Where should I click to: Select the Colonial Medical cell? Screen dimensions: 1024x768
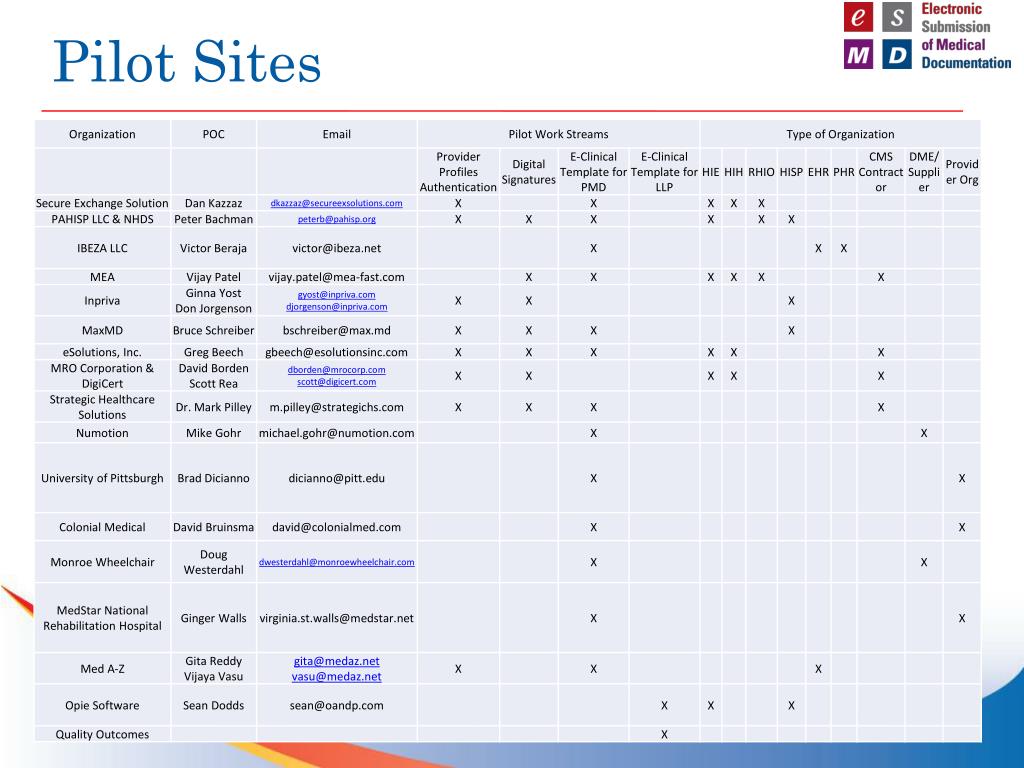[102, 527]
